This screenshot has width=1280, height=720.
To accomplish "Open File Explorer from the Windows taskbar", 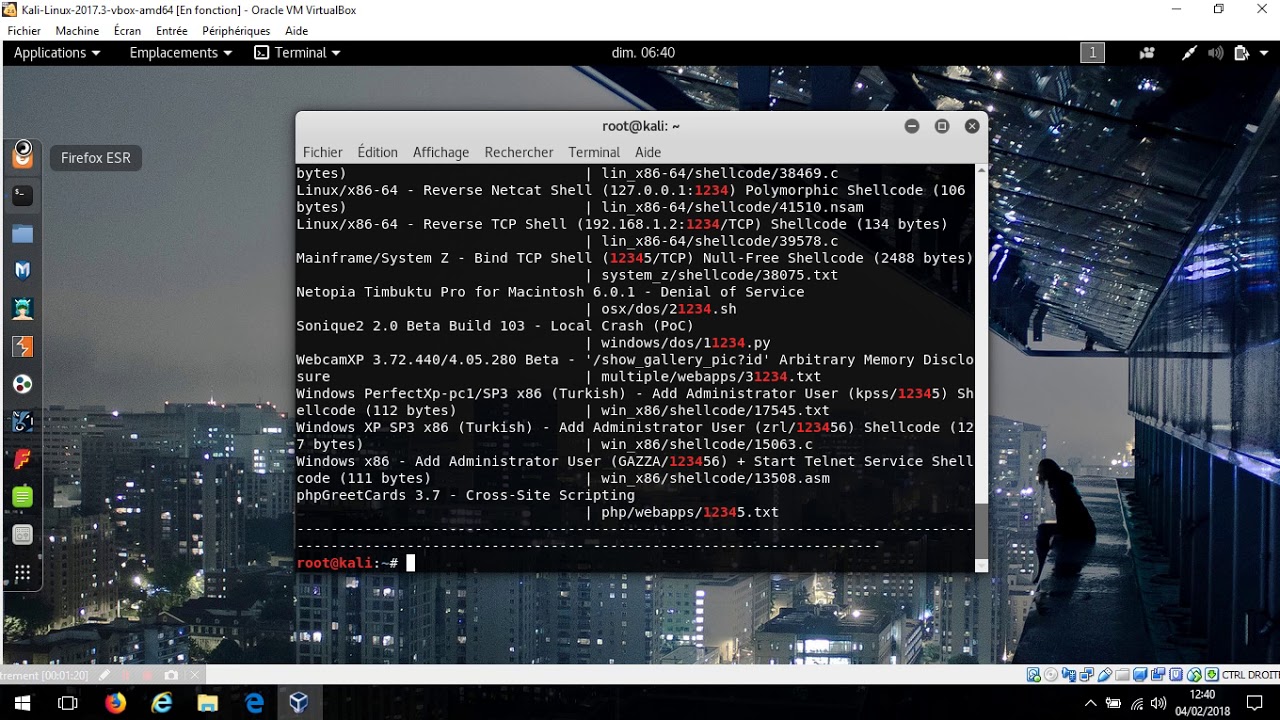I will click(x=207, y=703).
